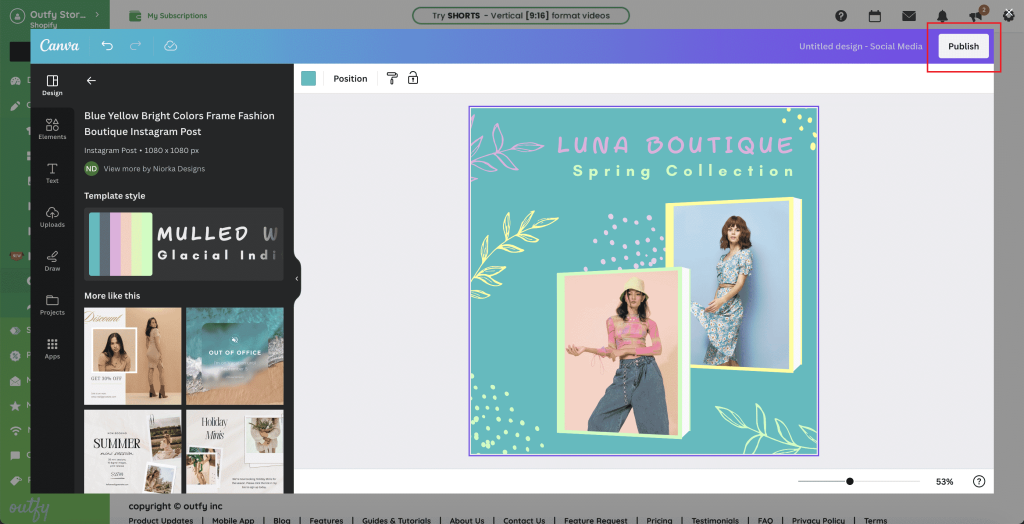Viewport: 1024px width, 524px height.
Task: Toggle the lock icon in toolbar
Action: (413, 78)
